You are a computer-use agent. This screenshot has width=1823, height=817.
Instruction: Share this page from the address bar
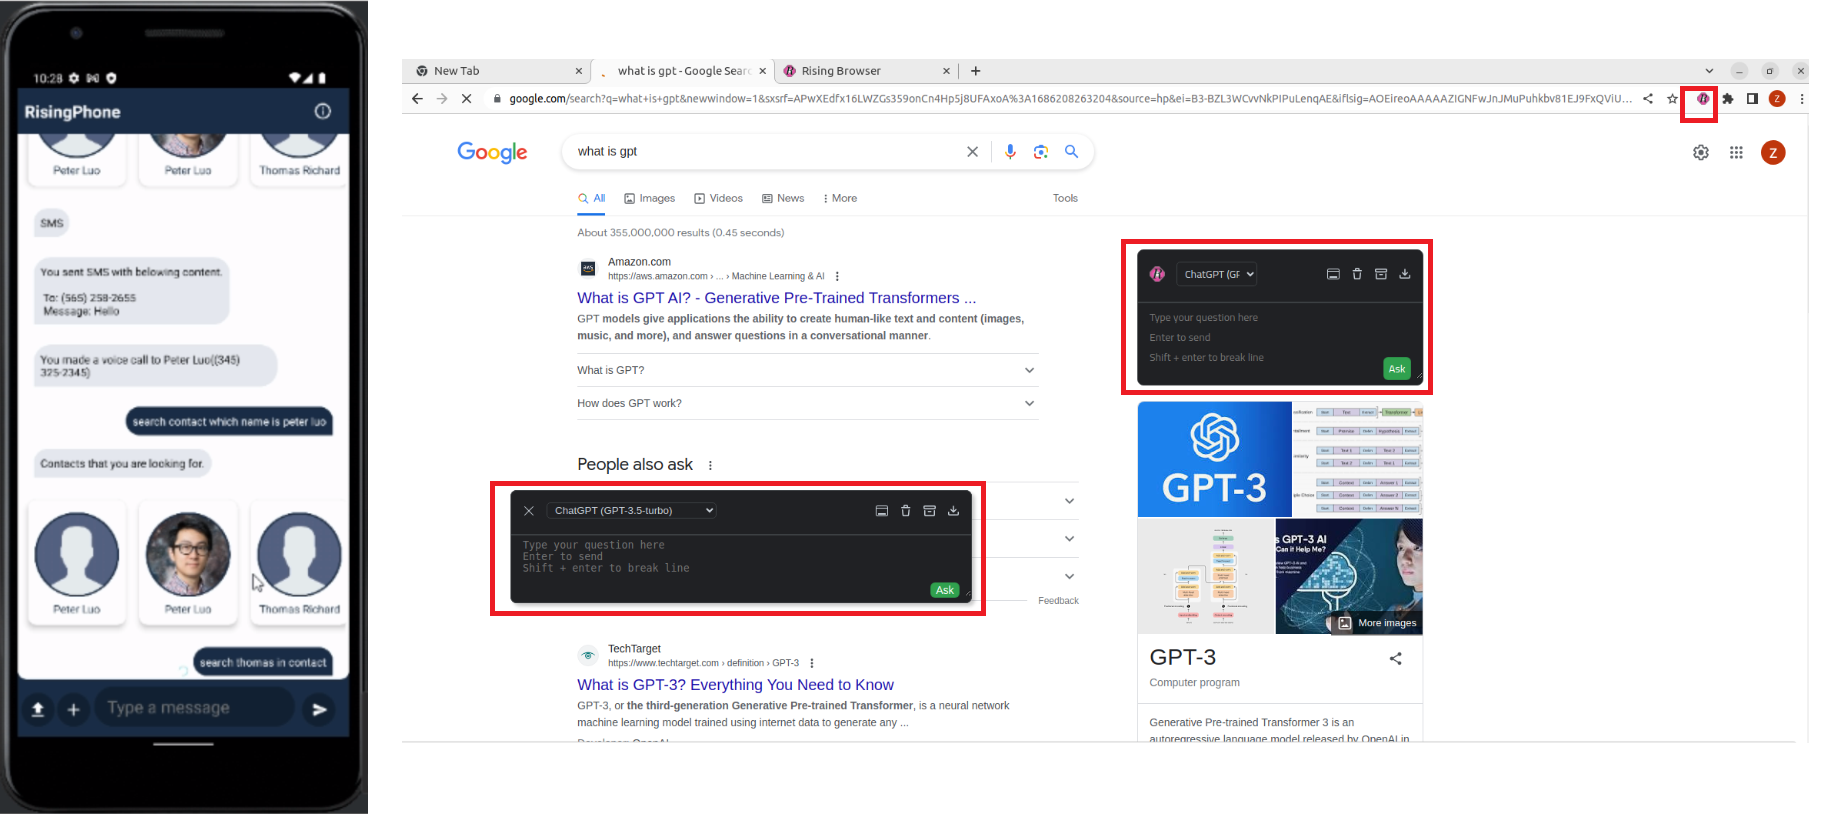click(x=1647, y=99)
